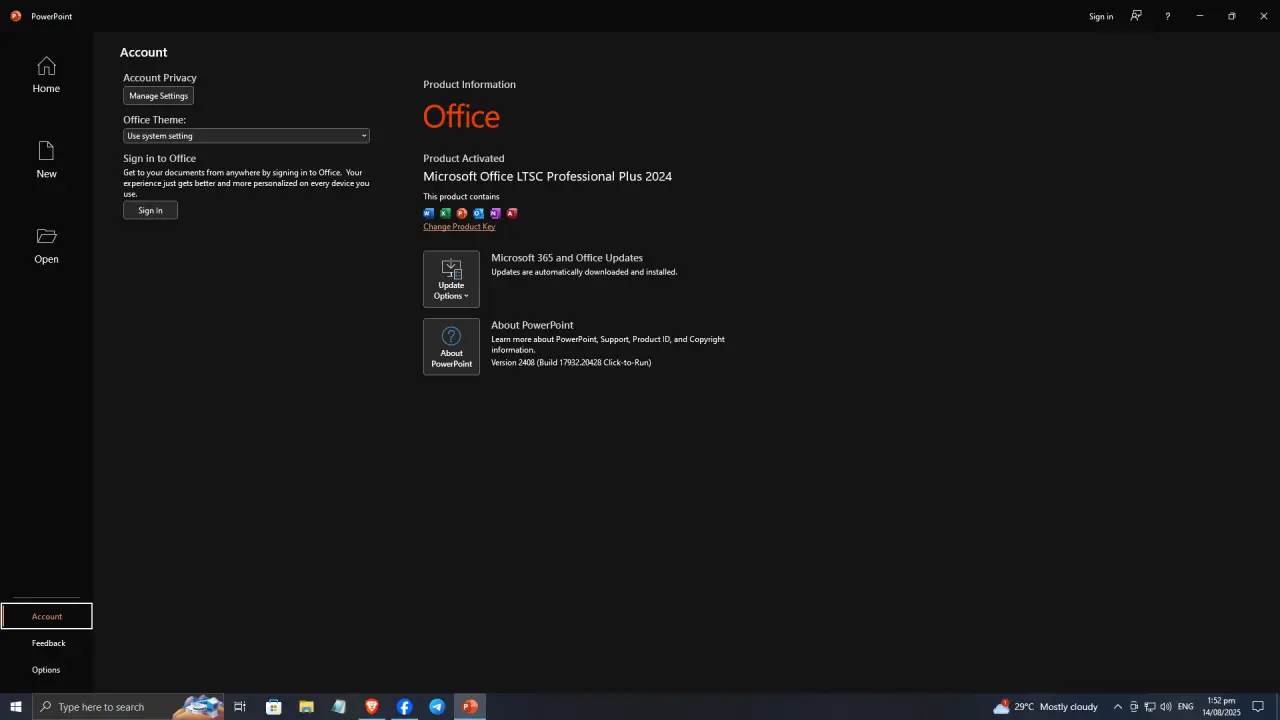Click the Microsoft Office LTSC Professional Plus 2024 text
The height and width of the screenshot is (720, 1280).
pos(547,176)
